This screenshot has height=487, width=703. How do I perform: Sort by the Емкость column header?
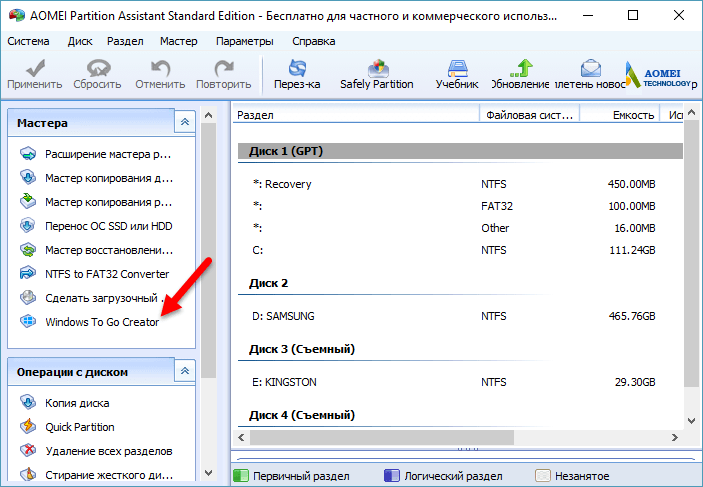tap(620, 115)
